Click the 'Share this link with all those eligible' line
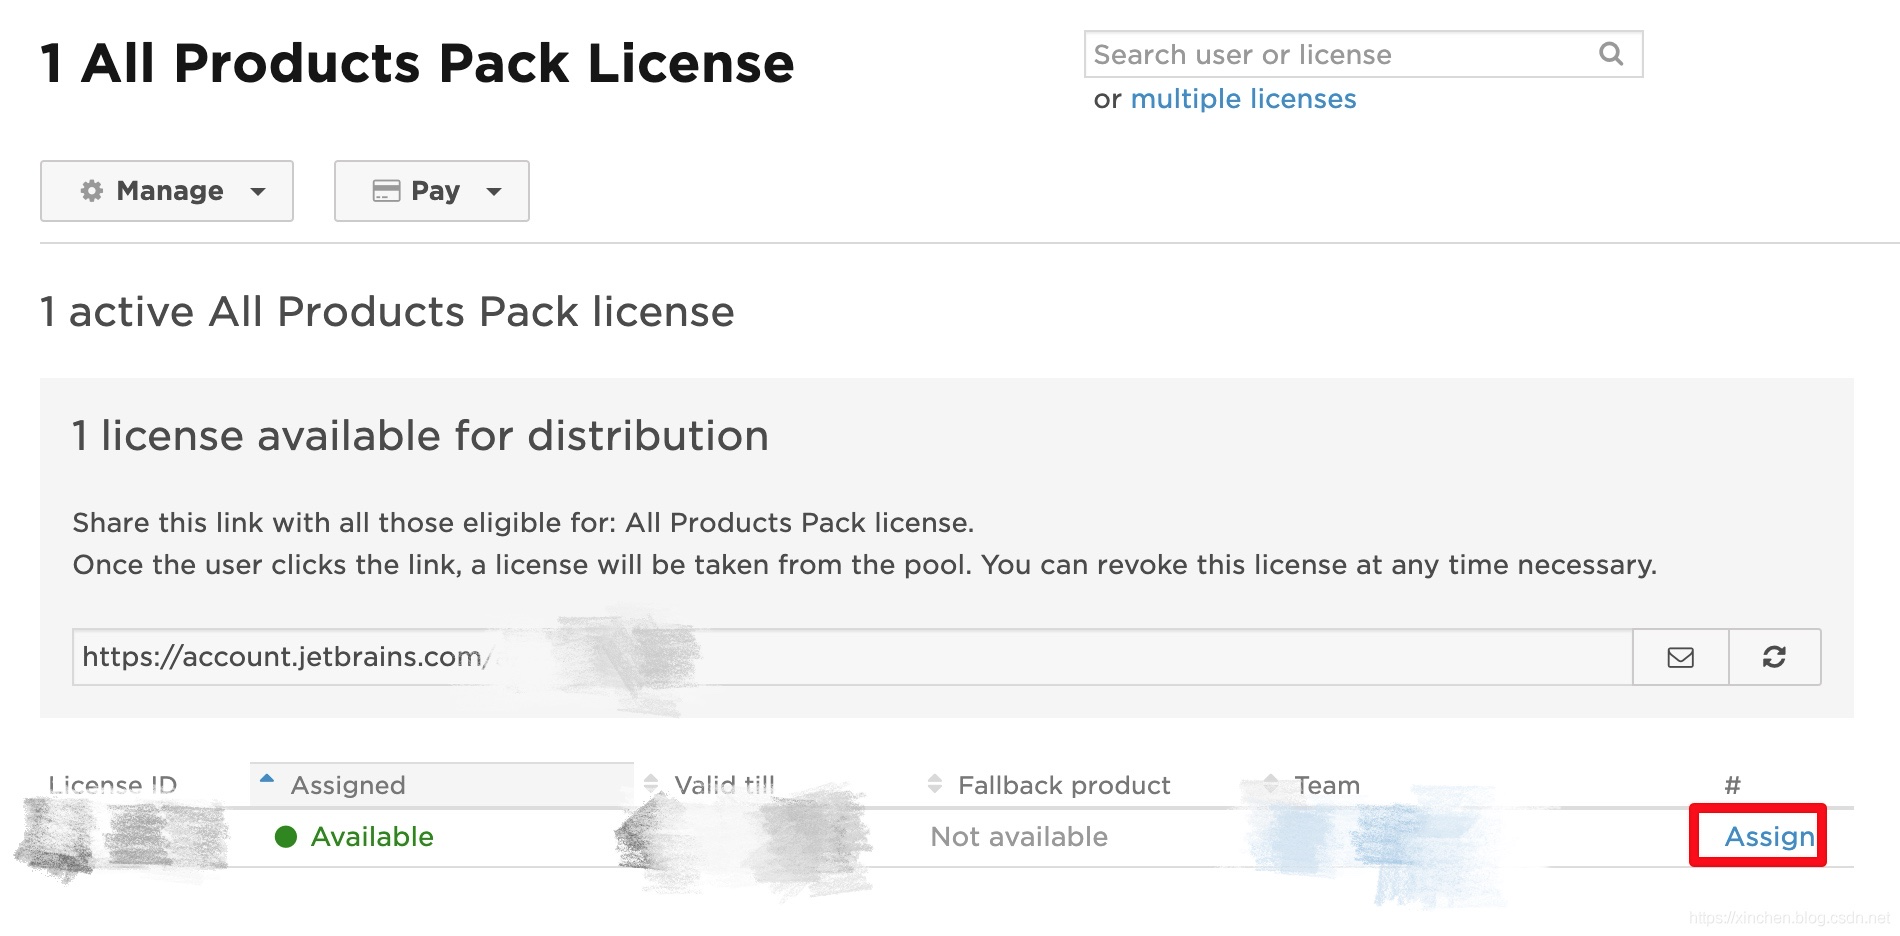Viewport: 1900px width, 936px height. 523,522
